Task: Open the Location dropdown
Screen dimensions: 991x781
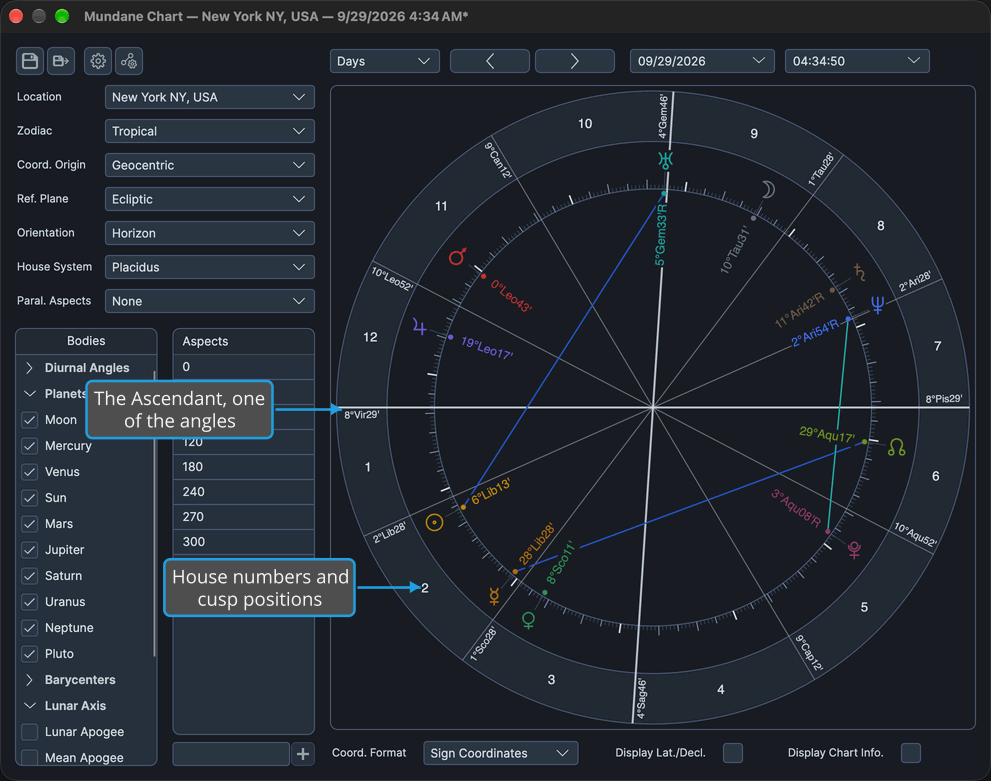Action: click(x=210, y=97)
